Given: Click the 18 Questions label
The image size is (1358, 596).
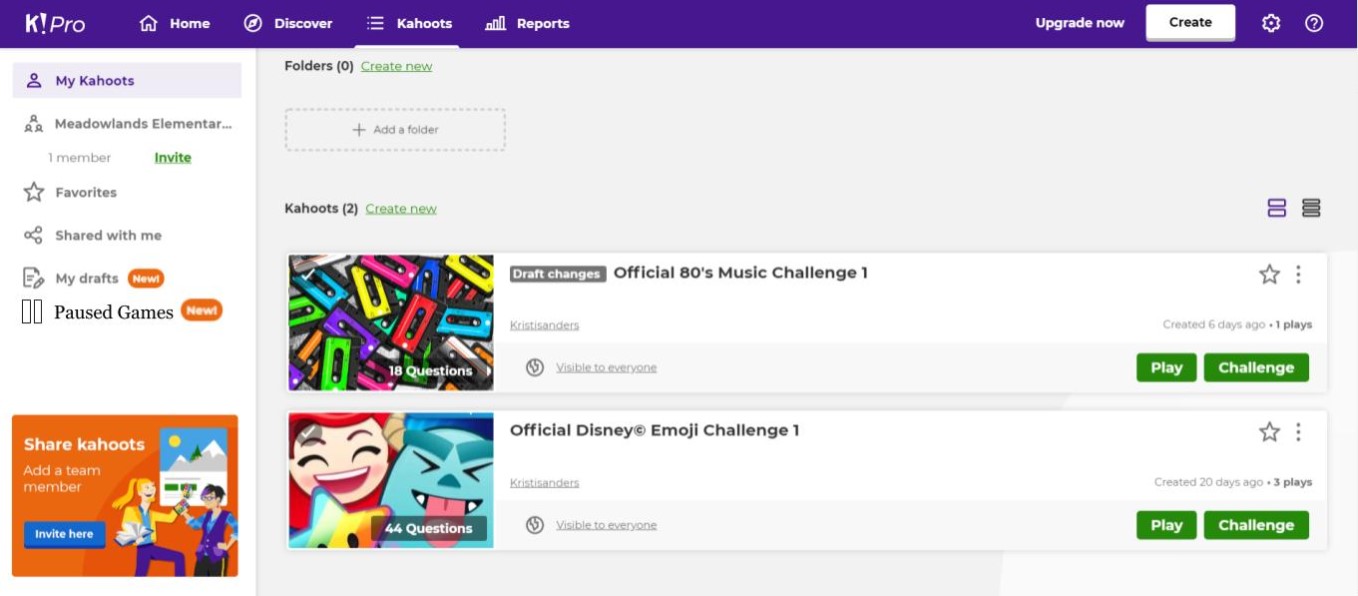Looking at the screenshot, I should click(430, 371).
